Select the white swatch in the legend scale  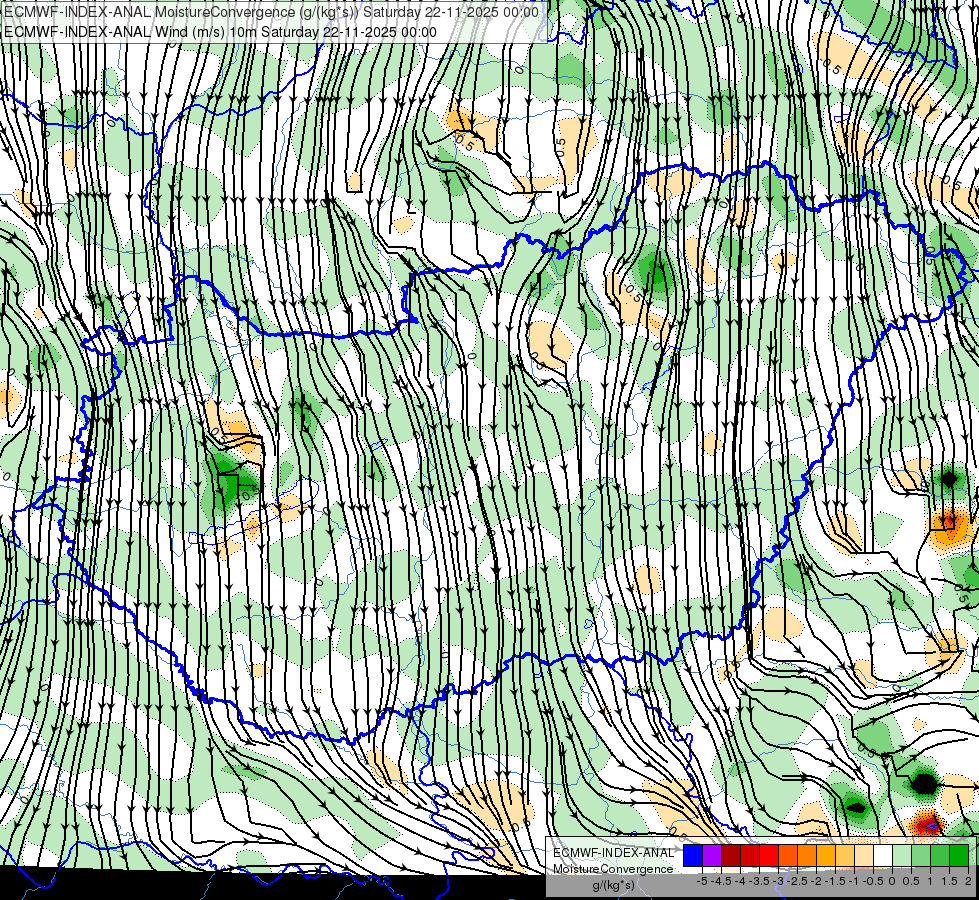pos(883,856)
